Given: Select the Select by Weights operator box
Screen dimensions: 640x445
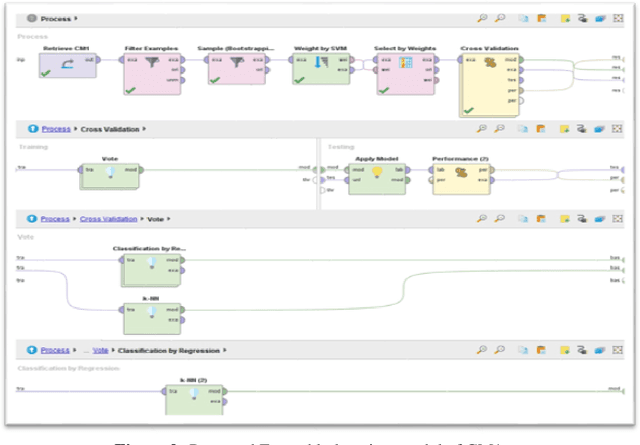Looking at the screenshot, I should (x=406, y=74).
